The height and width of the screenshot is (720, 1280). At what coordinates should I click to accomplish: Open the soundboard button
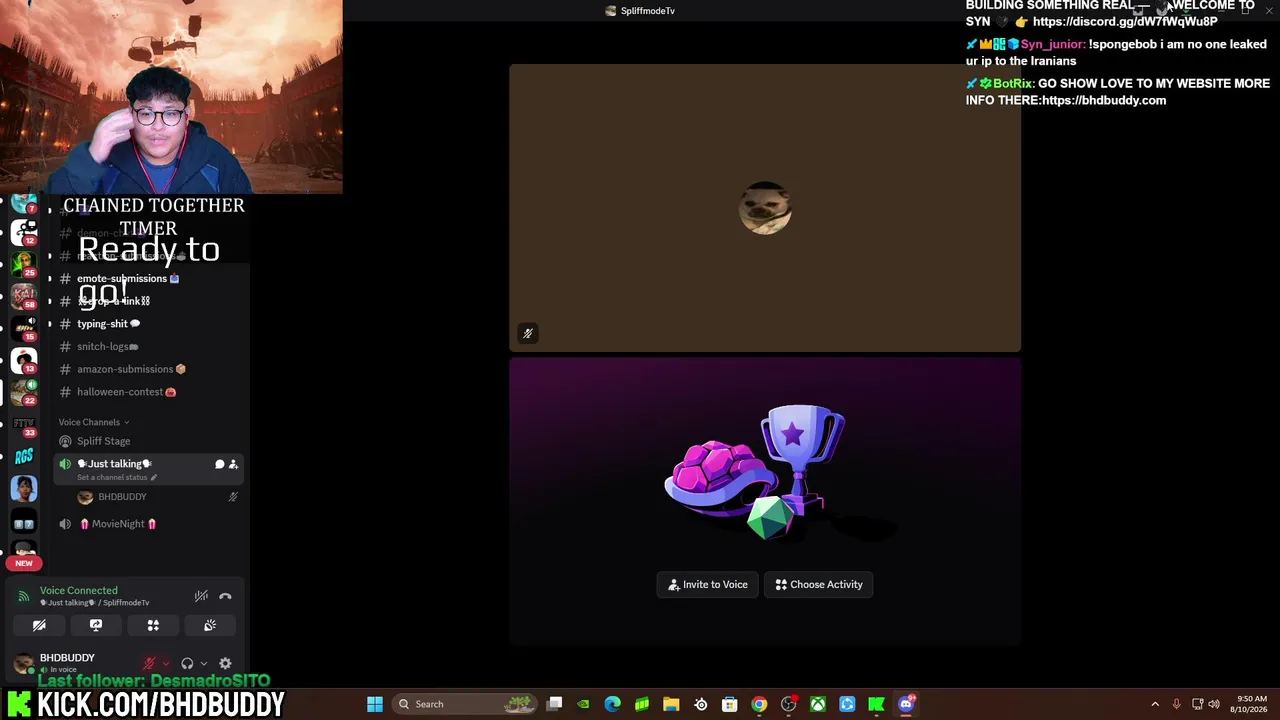point(210,625)
